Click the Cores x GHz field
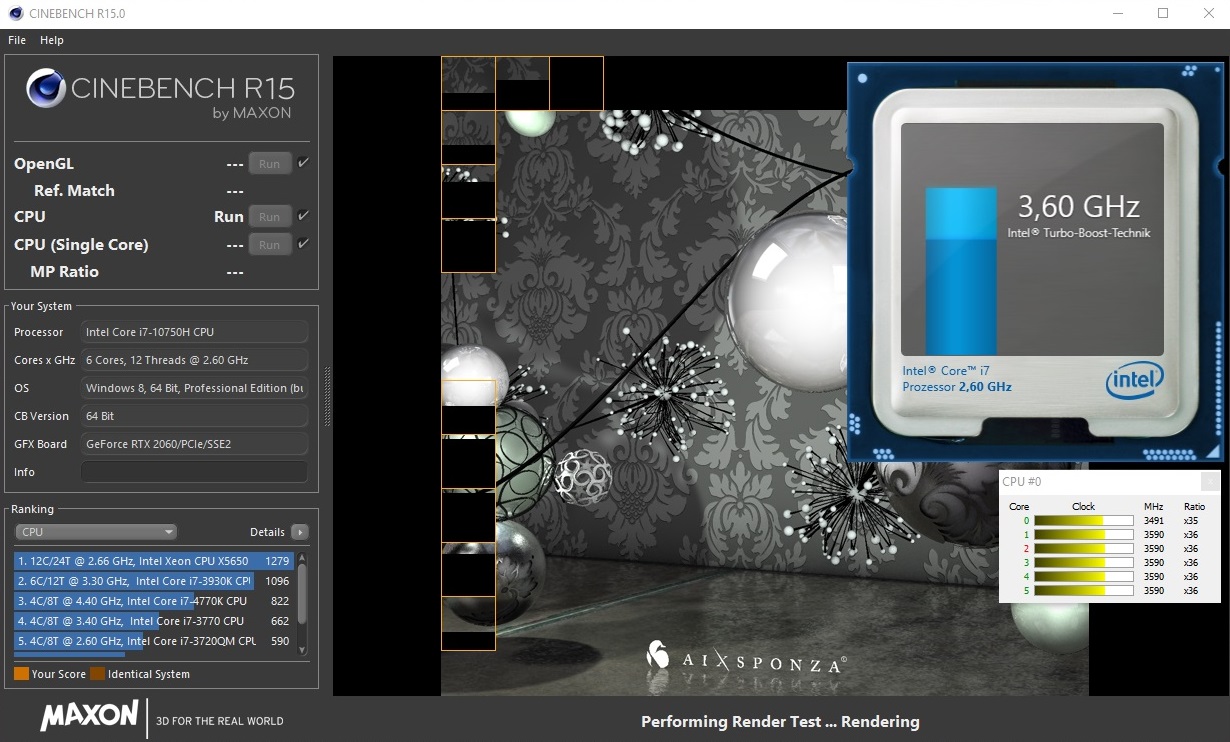 pos(194,360)
